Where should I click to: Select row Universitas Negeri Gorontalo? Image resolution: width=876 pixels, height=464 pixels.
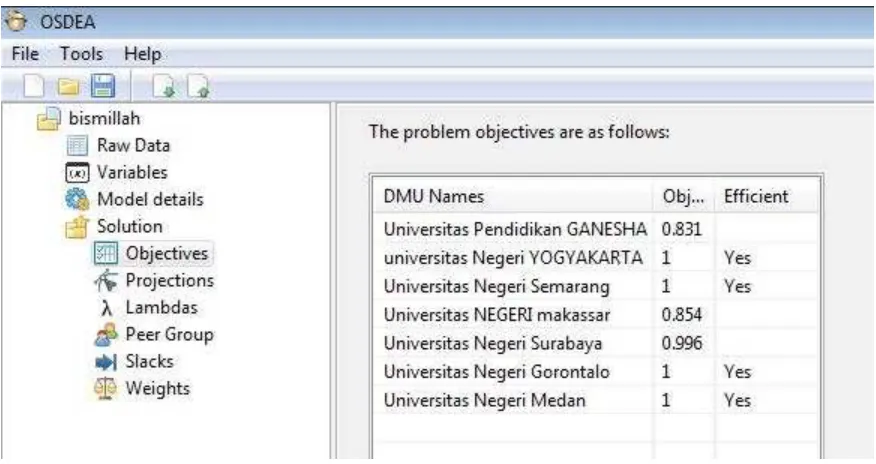tap(597, 372)
